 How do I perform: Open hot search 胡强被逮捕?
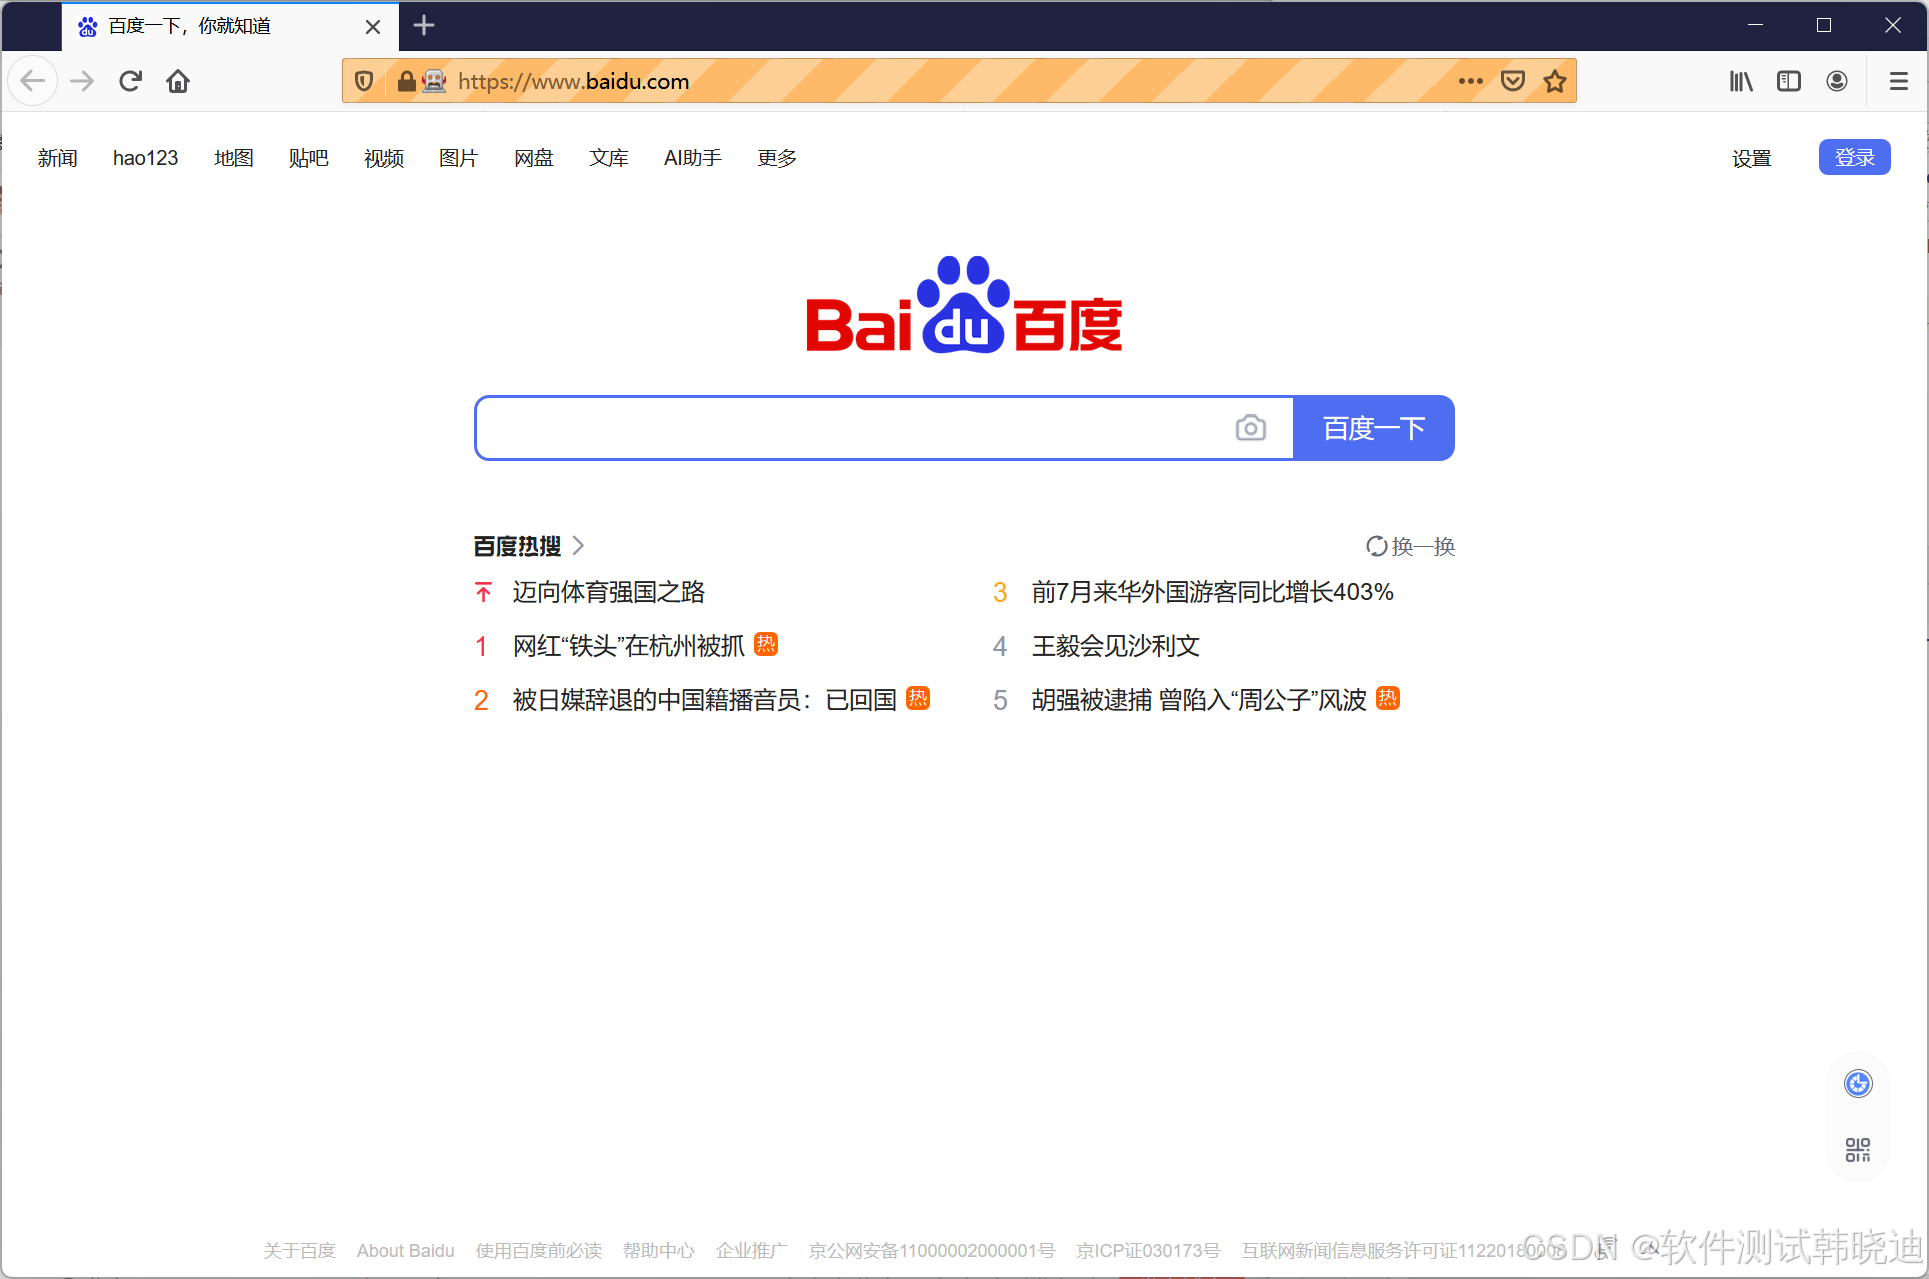tap(1199, 700)
